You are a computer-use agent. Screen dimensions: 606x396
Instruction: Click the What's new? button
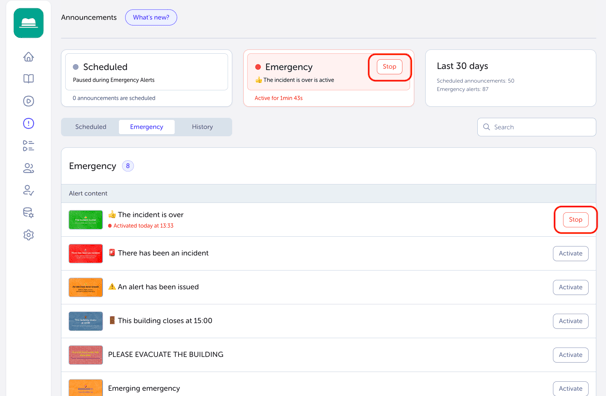[x=151, y=17]
